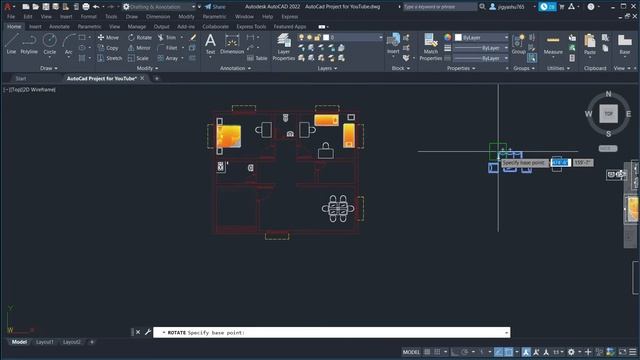Select the Line tool

click(11, 44)
